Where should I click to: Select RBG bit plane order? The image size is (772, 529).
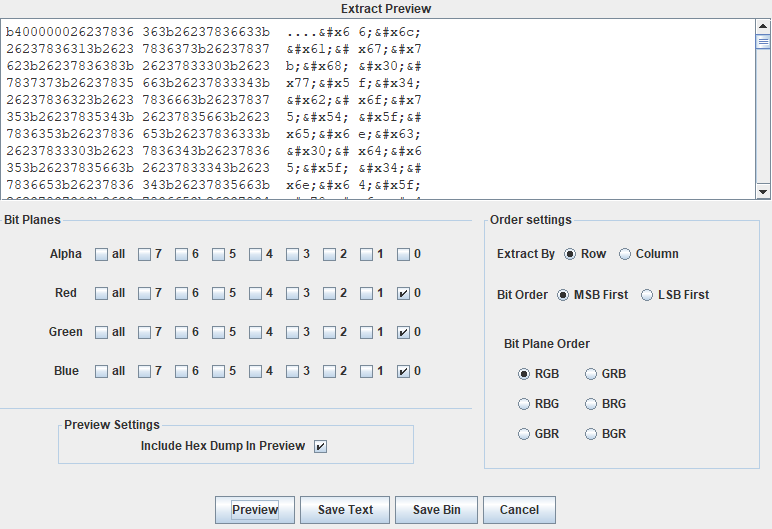[524, 404]
